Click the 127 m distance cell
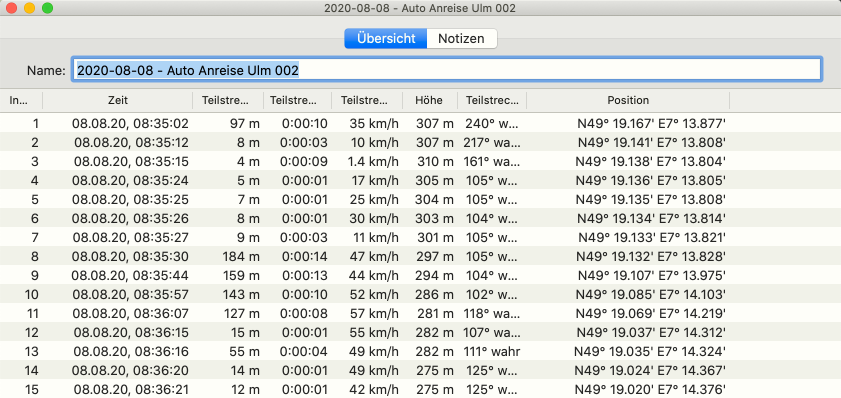 point(241,313)
